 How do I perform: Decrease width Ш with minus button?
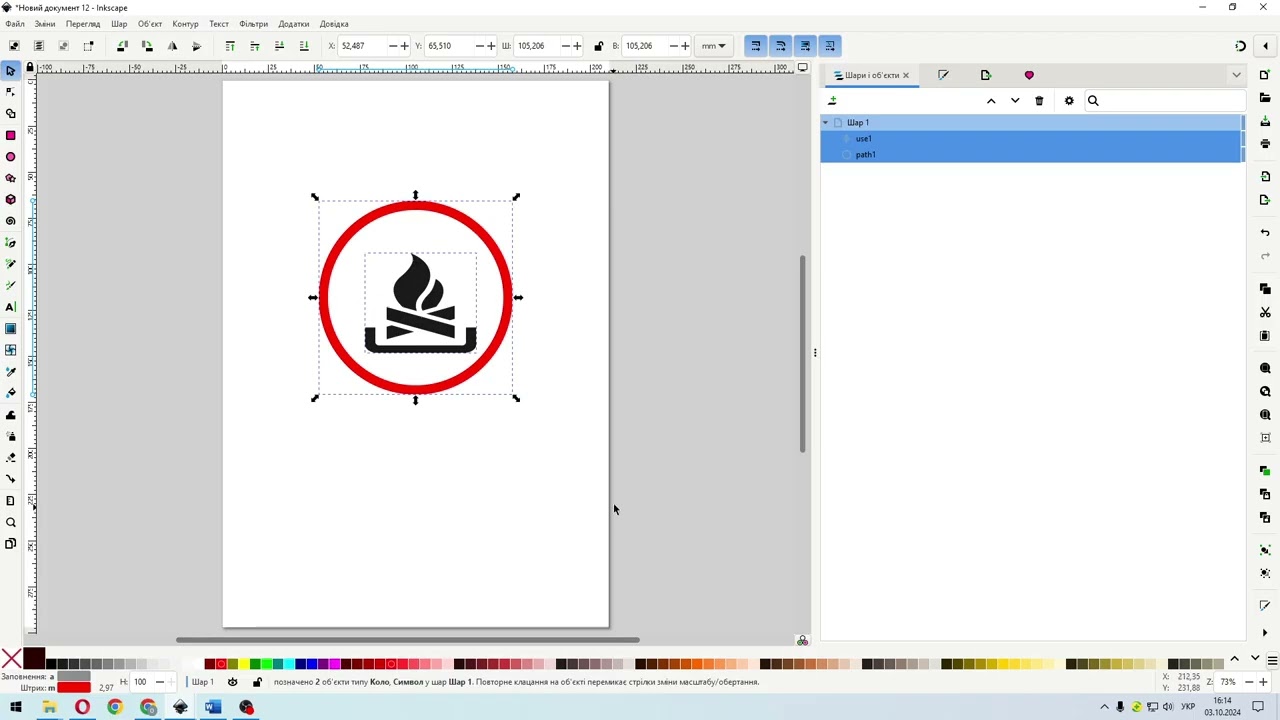(566, 46)
